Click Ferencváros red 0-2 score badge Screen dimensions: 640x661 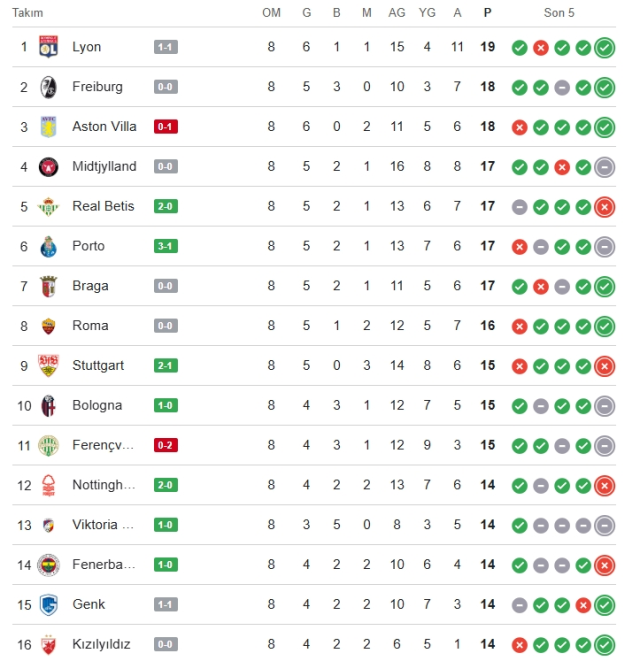(x=166, y=445)
